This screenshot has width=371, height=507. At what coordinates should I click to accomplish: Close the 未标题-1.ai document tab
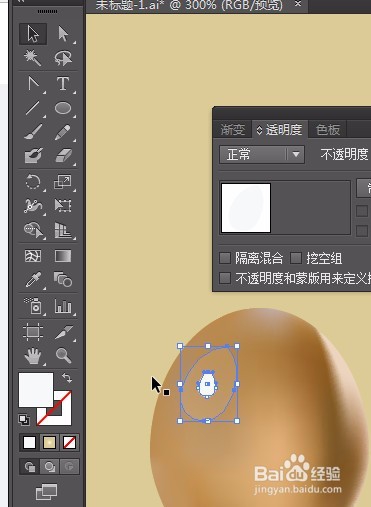(x=298, y=4)
